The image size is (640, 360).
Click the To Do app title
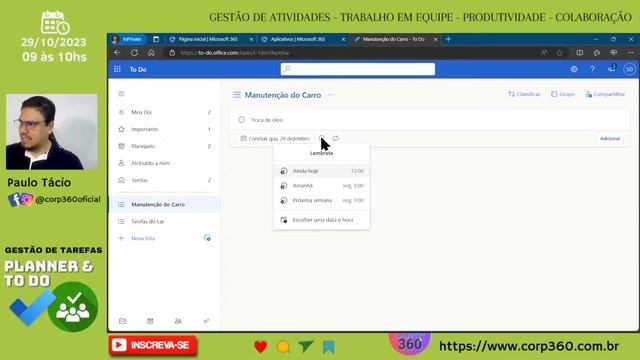[x=138, y=70]
